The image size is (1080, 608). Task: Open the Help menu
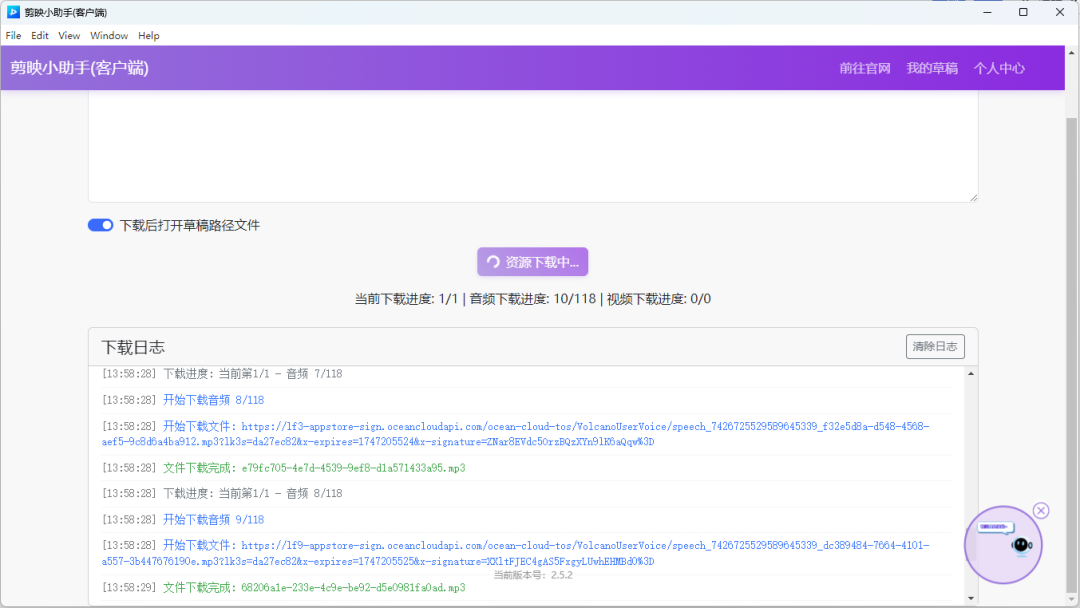point(149,36)
